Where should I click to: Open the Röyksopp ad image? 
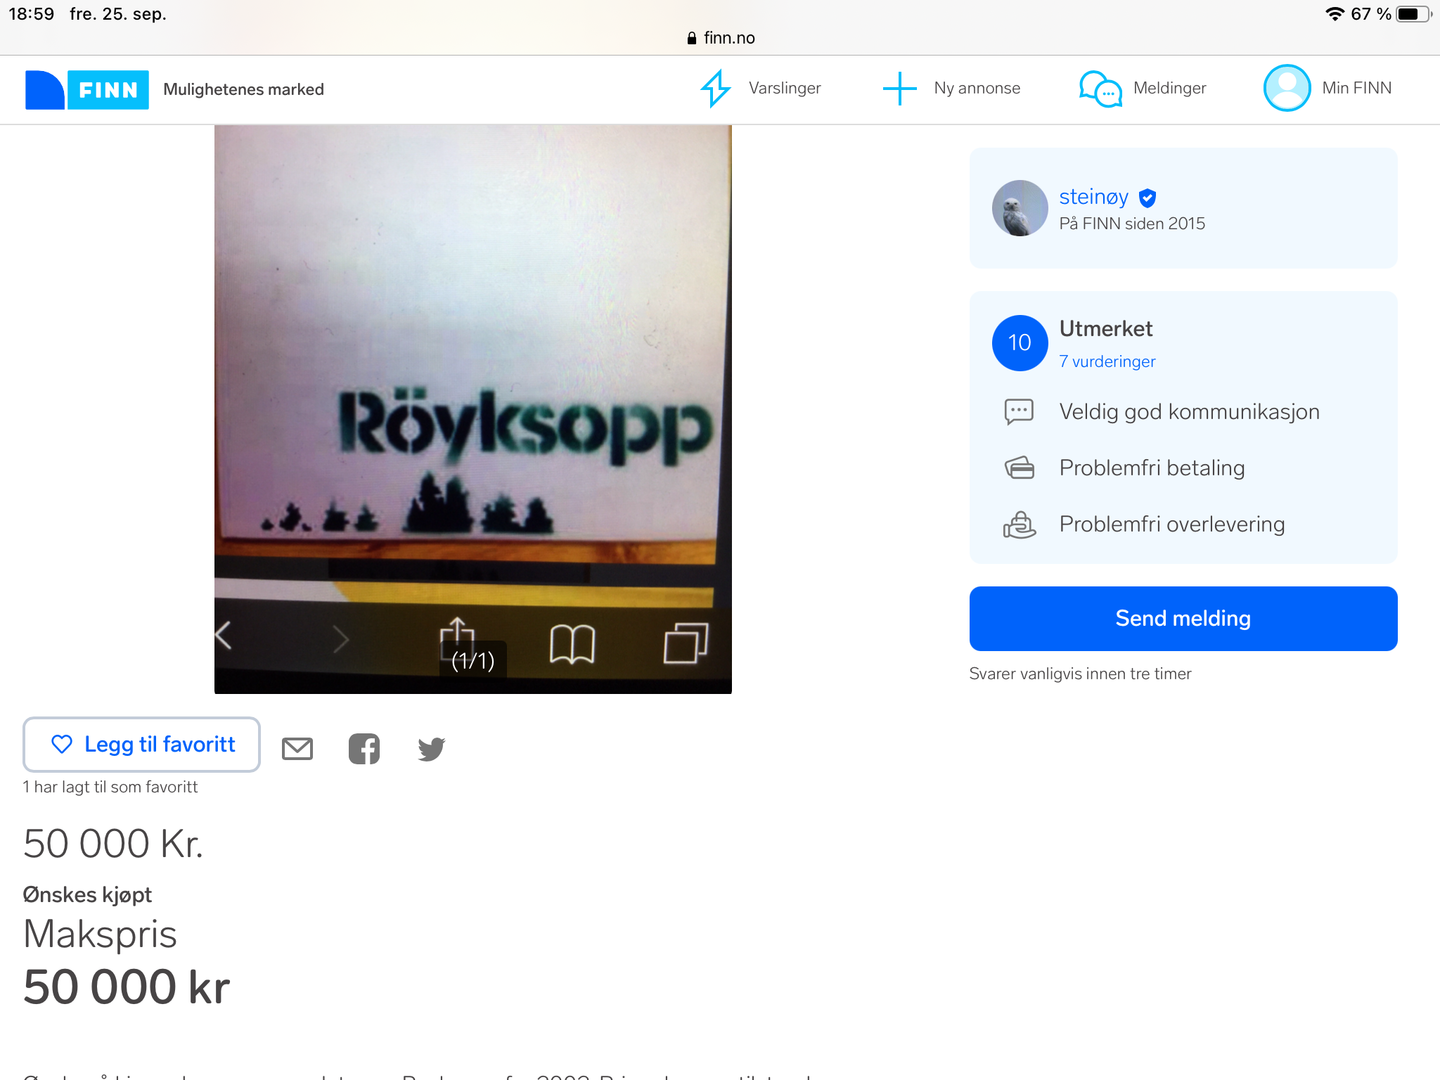[473, 409]
